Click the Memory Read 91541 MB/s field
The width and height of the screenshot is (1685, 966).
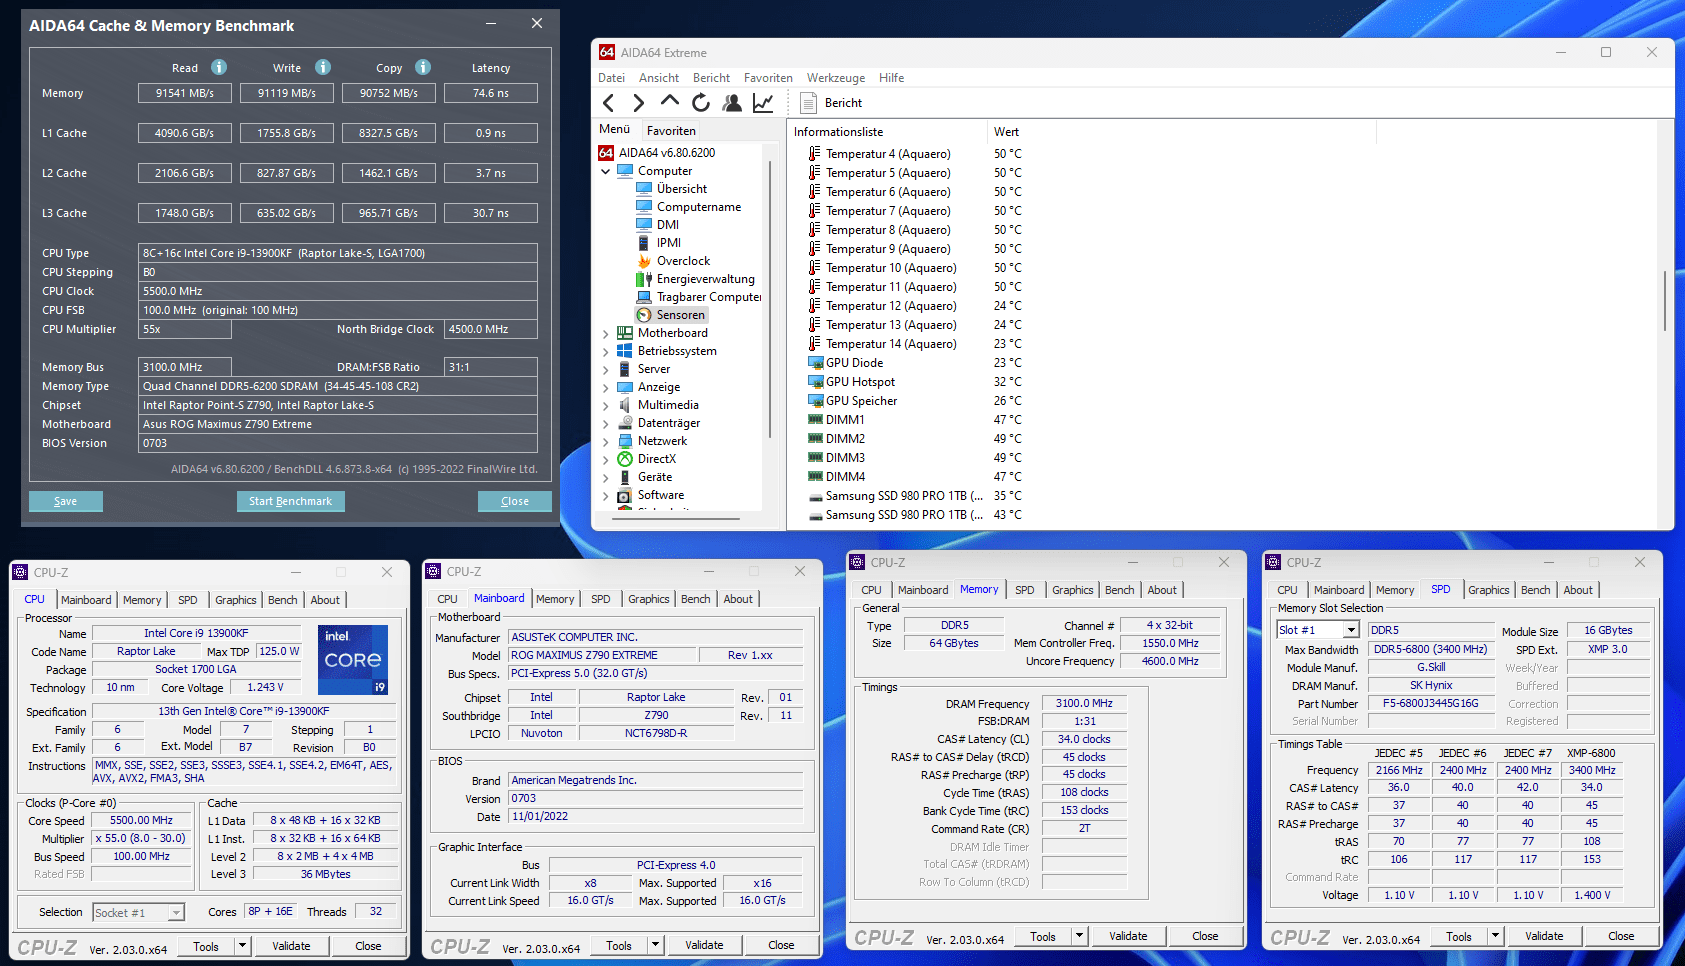click(x=185, y=93)
